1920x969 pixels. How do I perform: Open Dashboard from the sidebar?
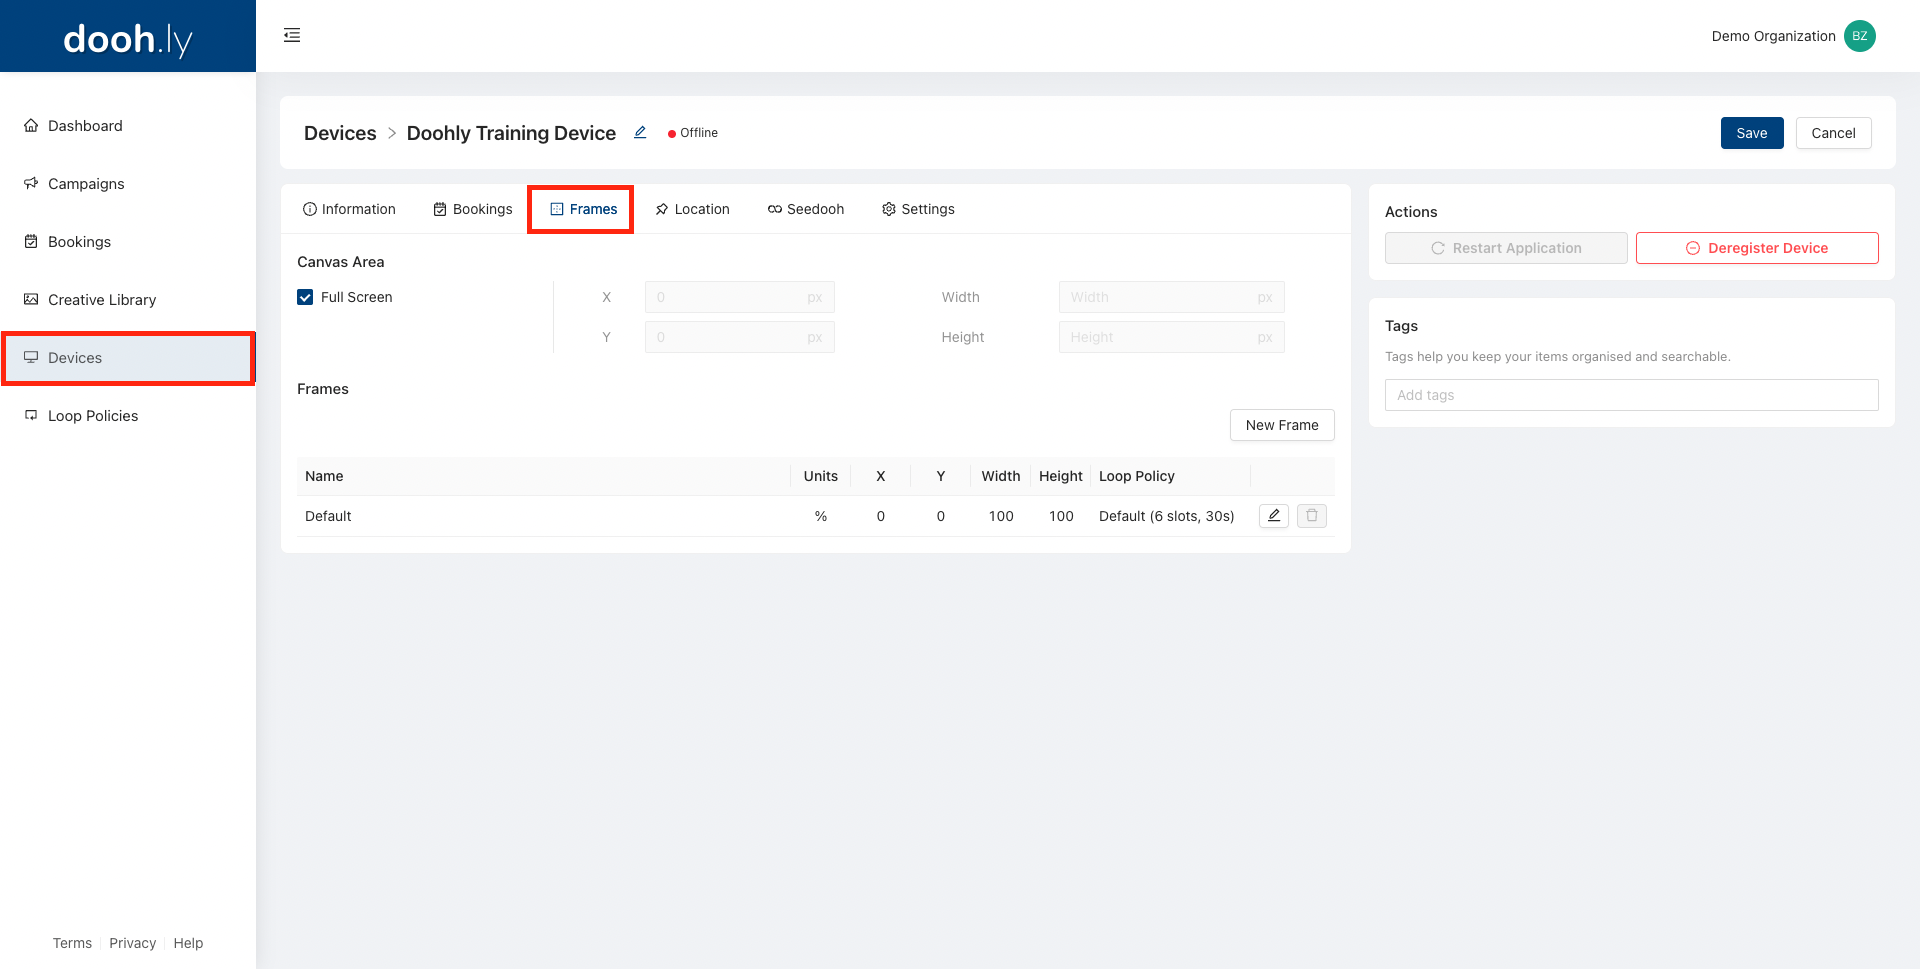[85, 126]
